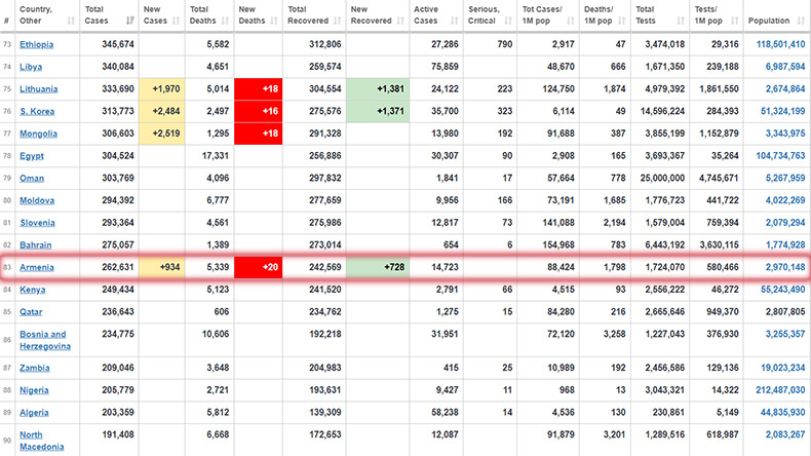The width and height of the screenshot is (811, 456).
Task: Select Zambia active cases value 415
Action: (450, 368)
